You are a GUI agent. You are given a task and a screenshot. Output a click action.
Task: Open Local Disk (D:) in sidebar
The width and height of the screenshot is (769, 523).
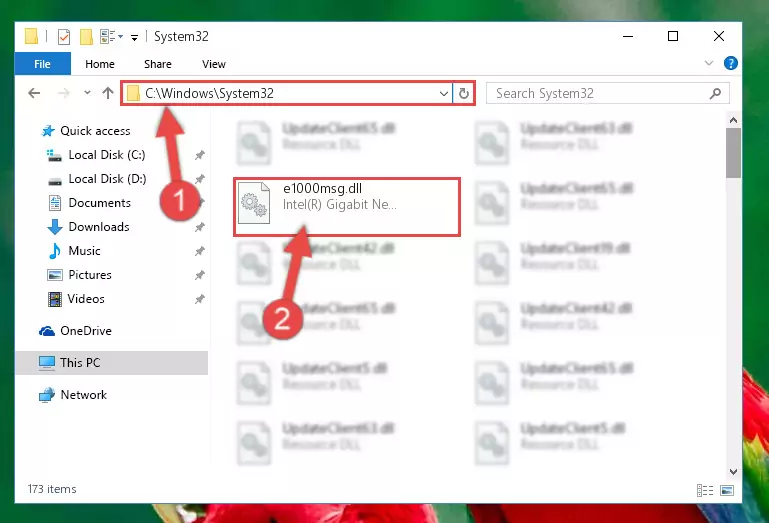(x=107, y=179)
